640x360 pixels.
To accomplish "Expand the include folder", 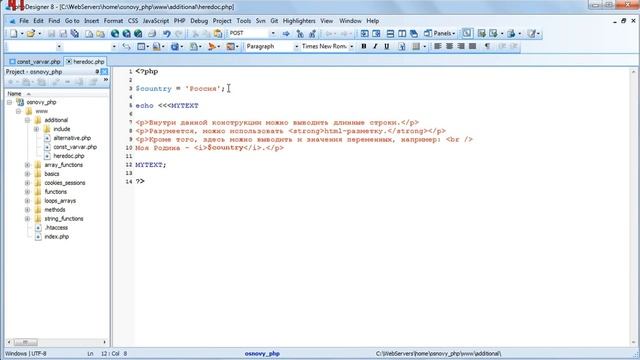I will click(x=36, y=129).
